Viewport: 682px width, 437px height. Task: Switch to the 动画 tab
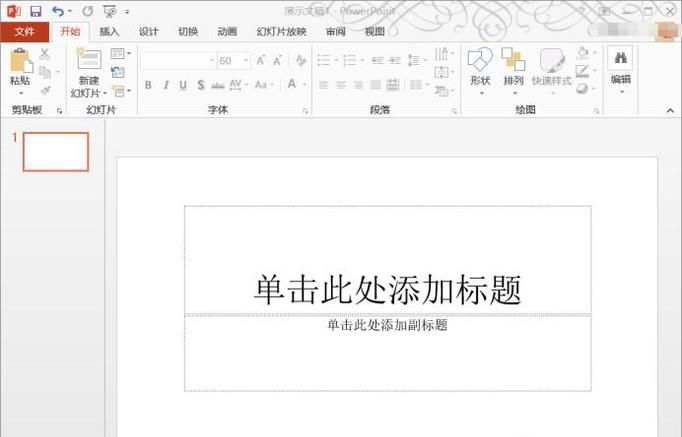(x=227, y=31)
